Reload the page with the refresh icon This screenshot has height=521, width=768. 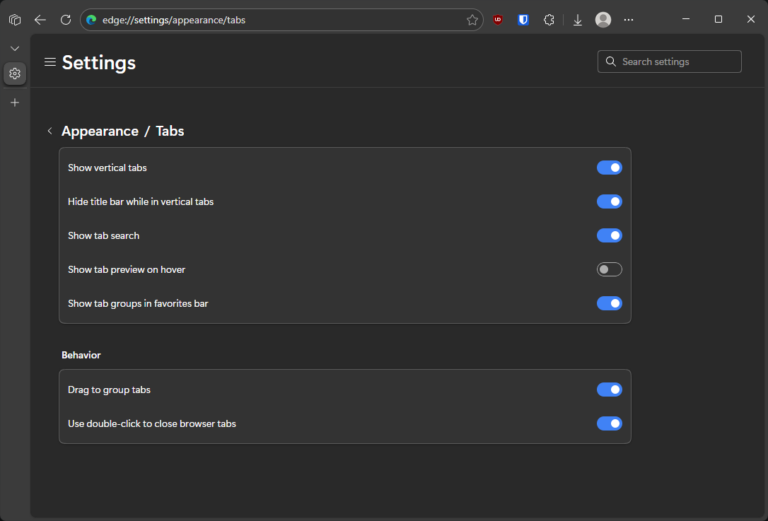click(66, 20)
